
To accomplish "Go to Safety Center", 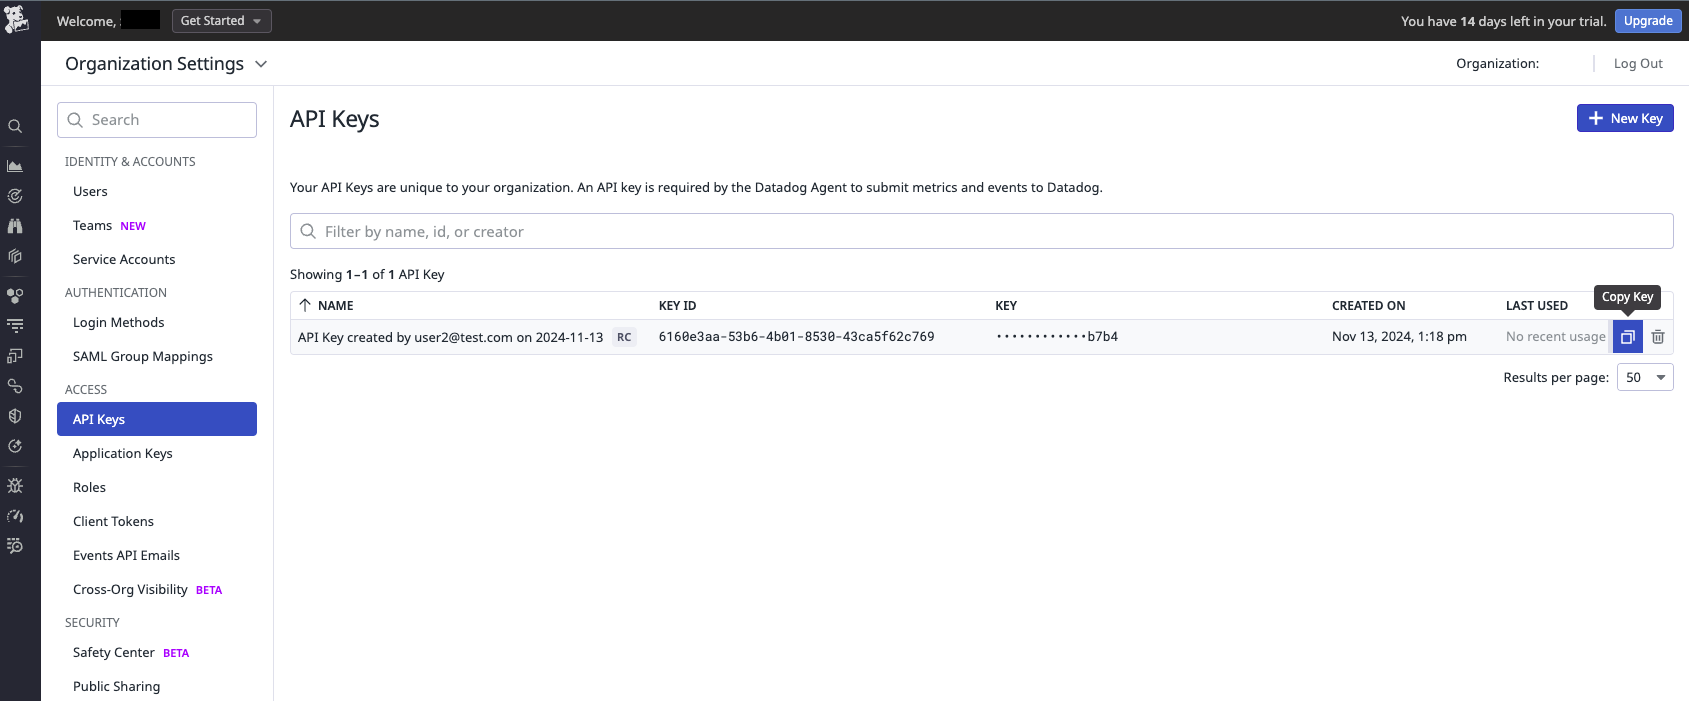I will pyautogui.click(x=114, y=653).
